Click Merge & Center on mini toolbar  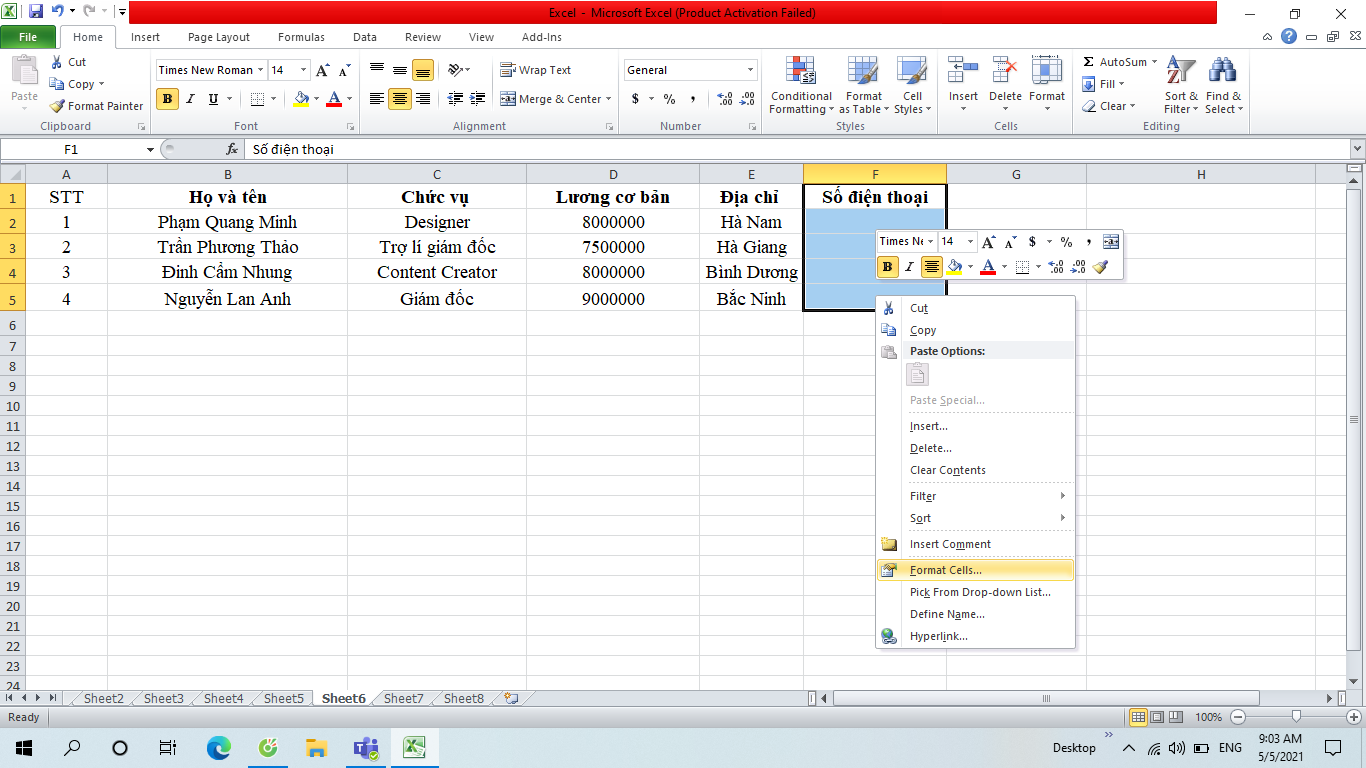click(x=1111, y=242)
